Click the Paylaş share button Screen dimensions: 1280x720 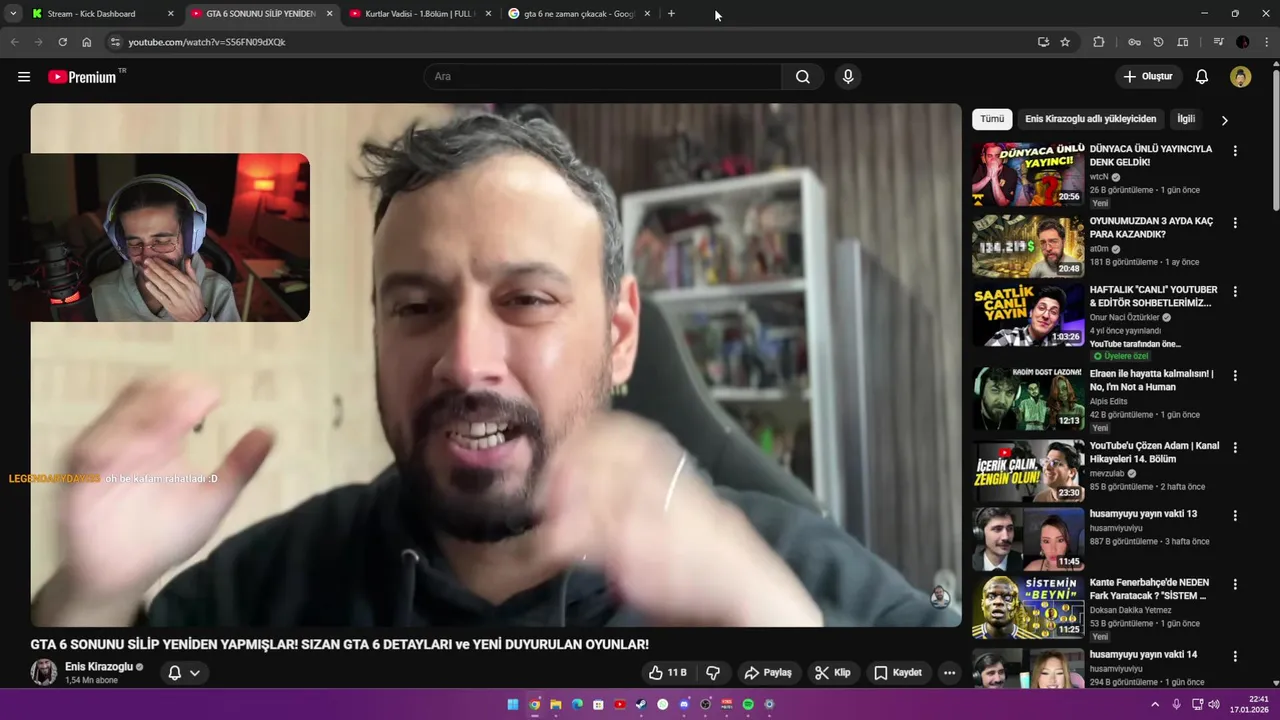[x=768, y=673]
